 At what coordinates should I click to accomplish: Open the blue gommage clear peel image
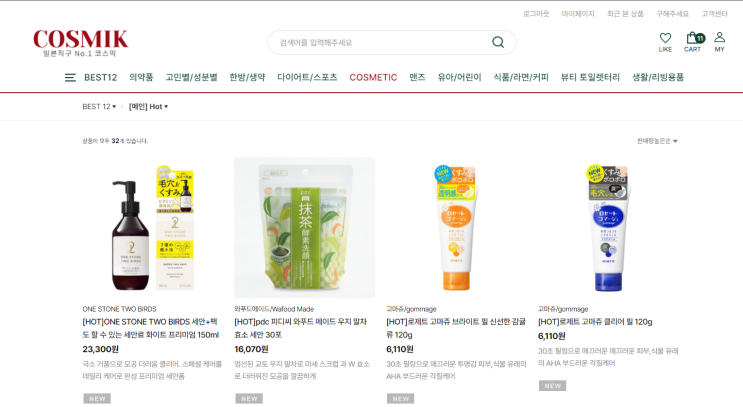pos(608,227)
